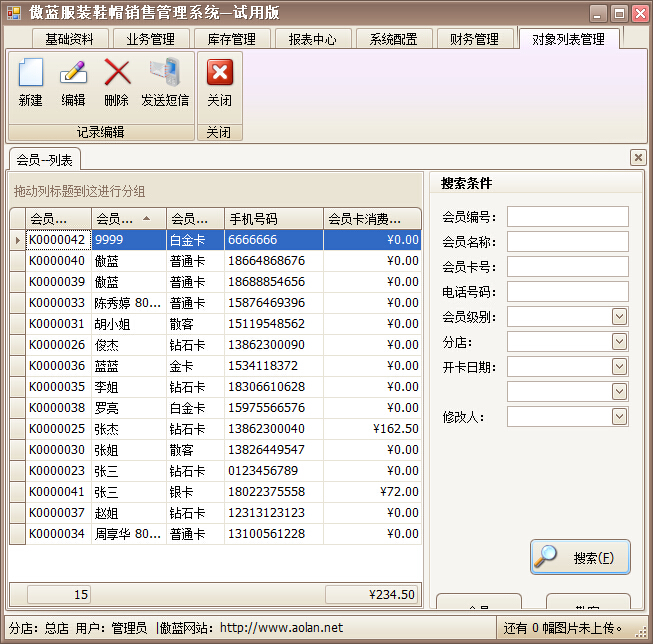
Task: Click the 搜索(F) magnifier search button
Action: (x=580, y=557)
